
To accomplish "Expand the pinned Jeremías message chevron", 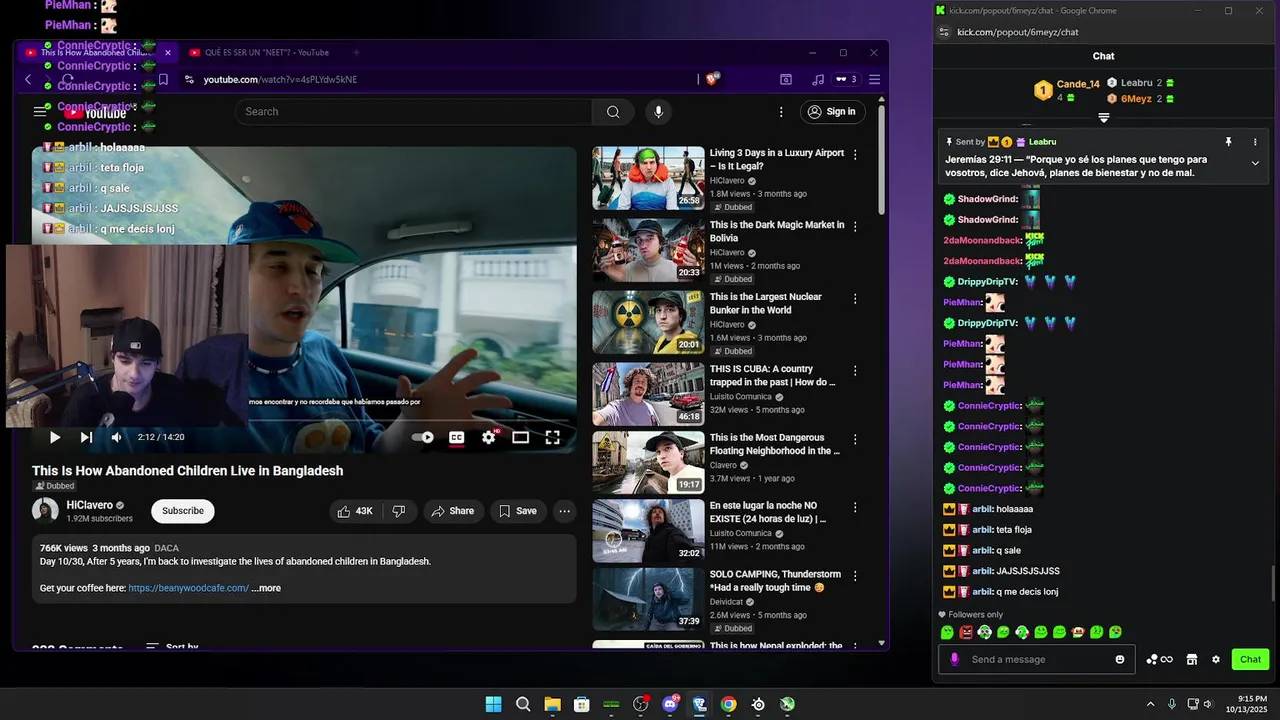I will [x=1255, y=163].
